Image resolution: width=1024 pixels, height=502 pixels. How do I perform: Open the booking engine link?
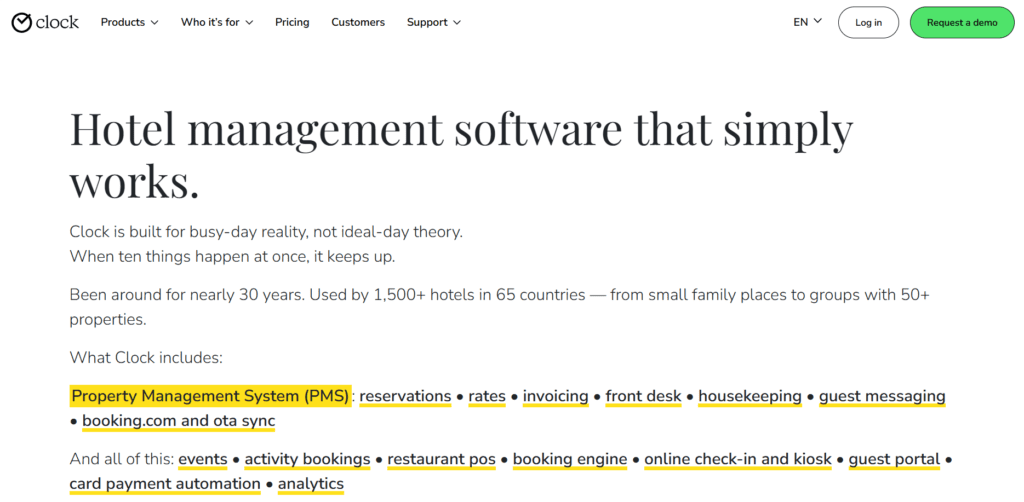coord(570,460)
